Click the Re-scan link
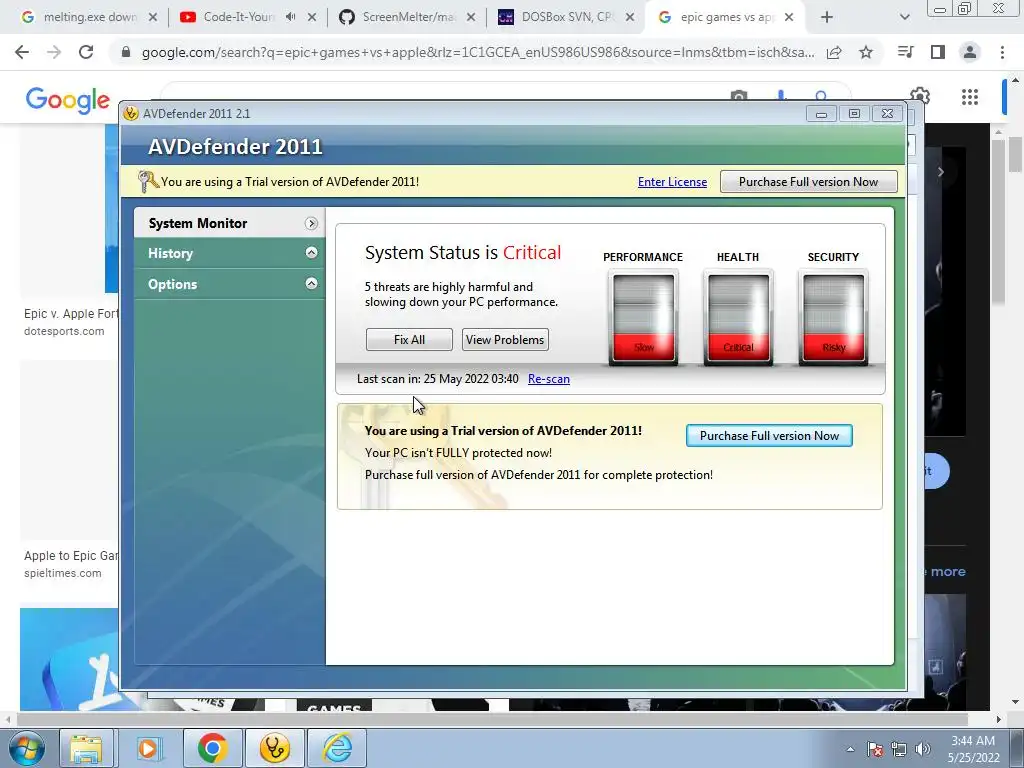 549,379
